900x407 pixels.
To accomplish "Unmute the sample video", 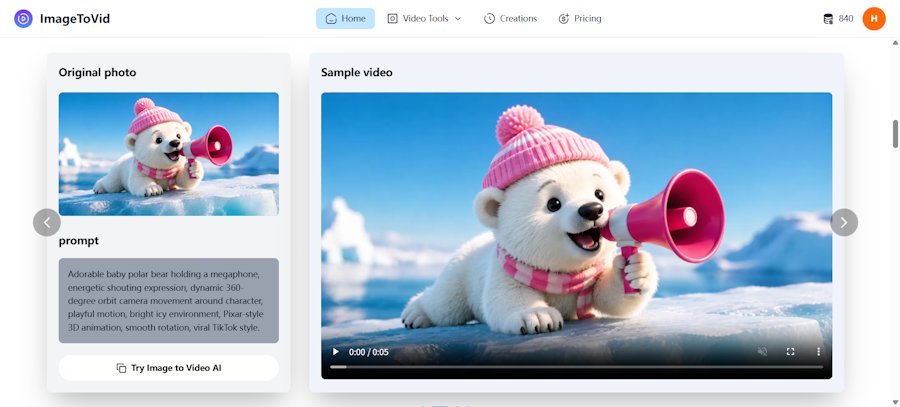I will click(762, 351).
